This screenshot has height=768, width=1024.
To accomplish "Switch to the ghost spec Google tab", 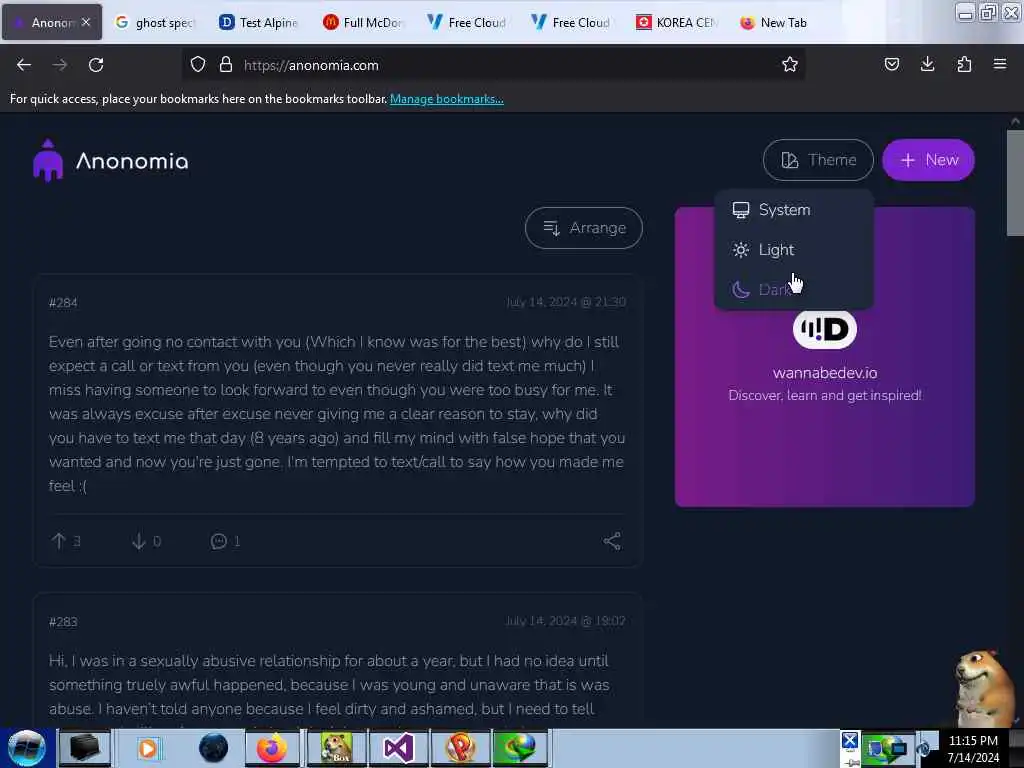I will (x=157, y=22).
